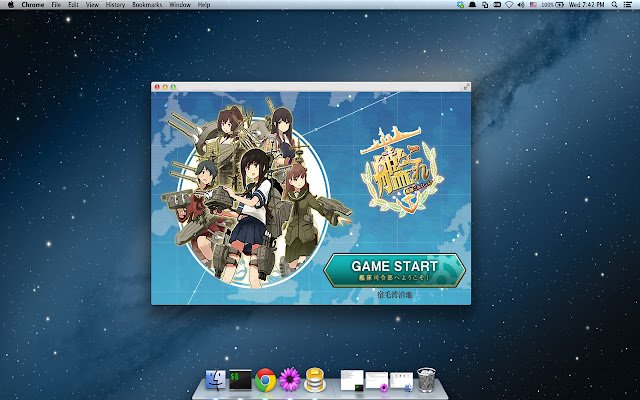Click the bell notification icon in menu bar
640x400 pixels.
(x=473, y=5)
